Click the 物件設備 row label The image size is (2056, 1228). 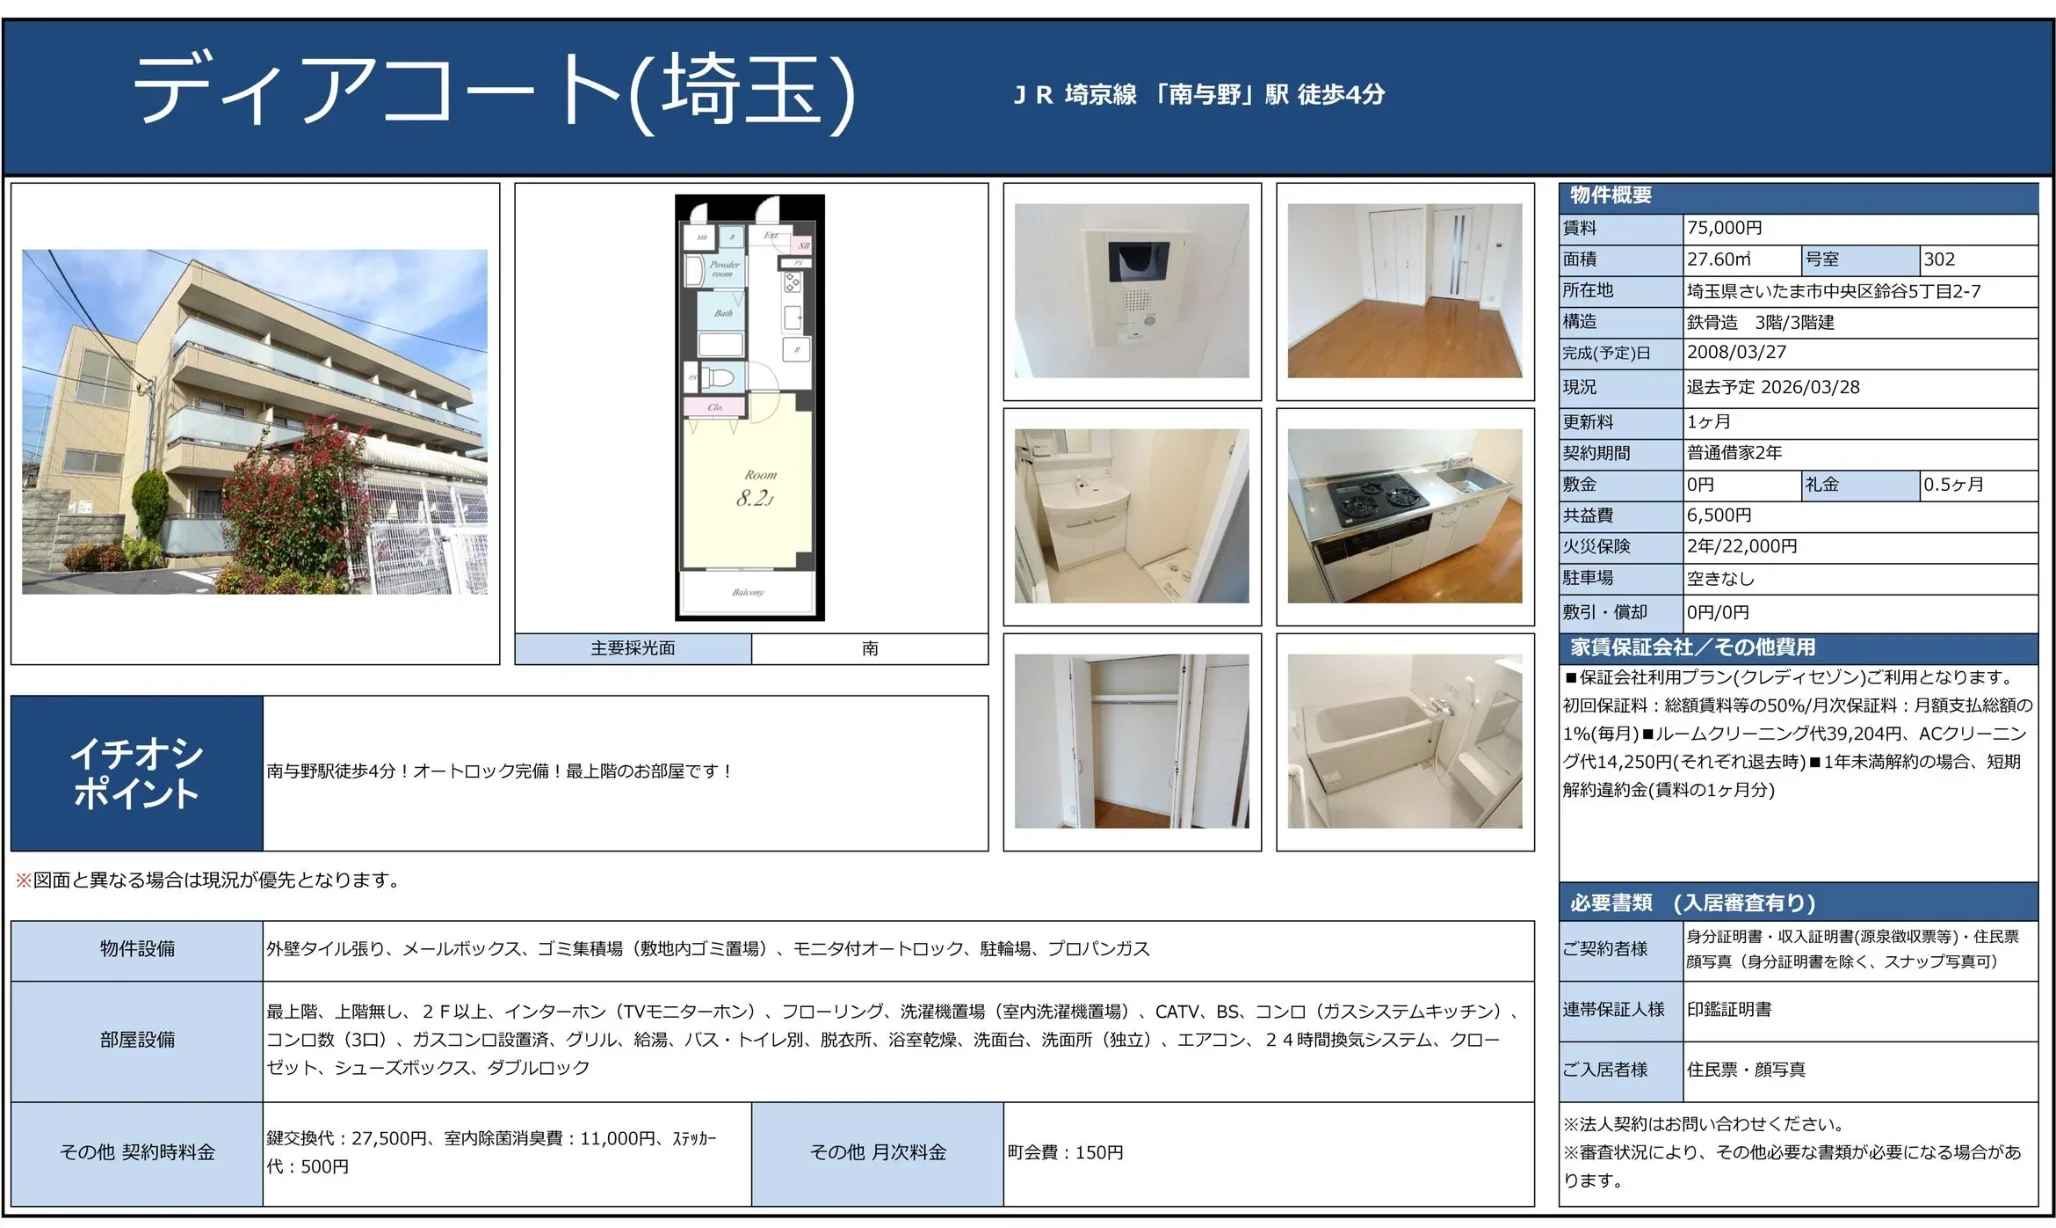137,949
